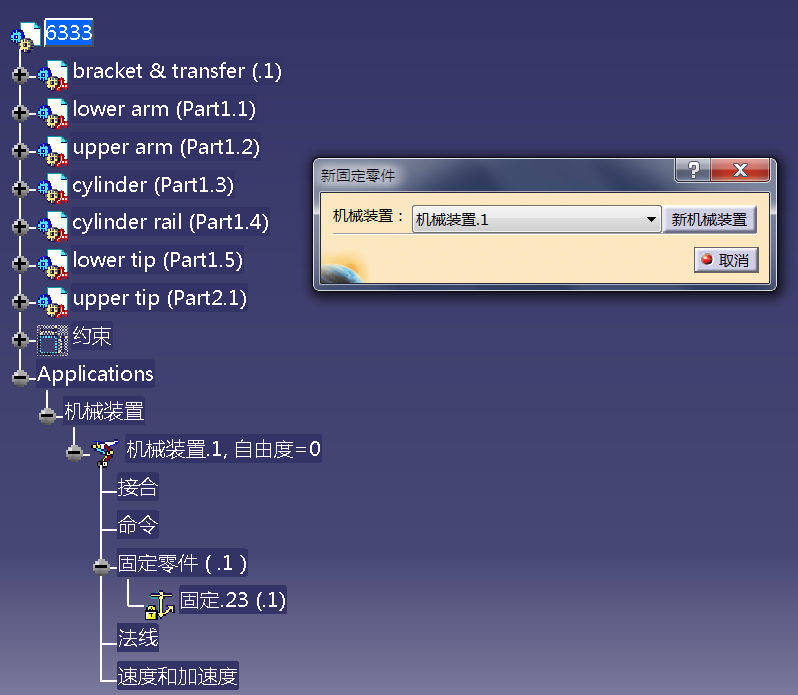Select the 命令 tree item
Viewport: 798px width, 695px height.
click(x=137, y=525)
